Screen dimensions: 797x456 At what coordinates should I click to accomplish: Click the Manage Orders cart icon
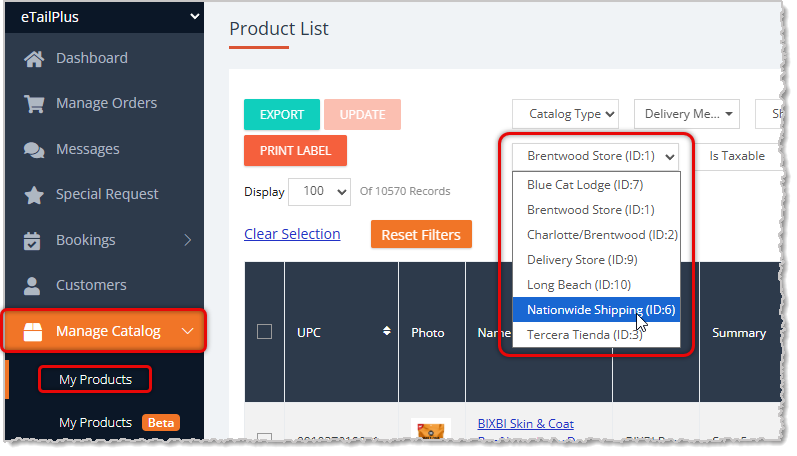[x=34, y=104]
